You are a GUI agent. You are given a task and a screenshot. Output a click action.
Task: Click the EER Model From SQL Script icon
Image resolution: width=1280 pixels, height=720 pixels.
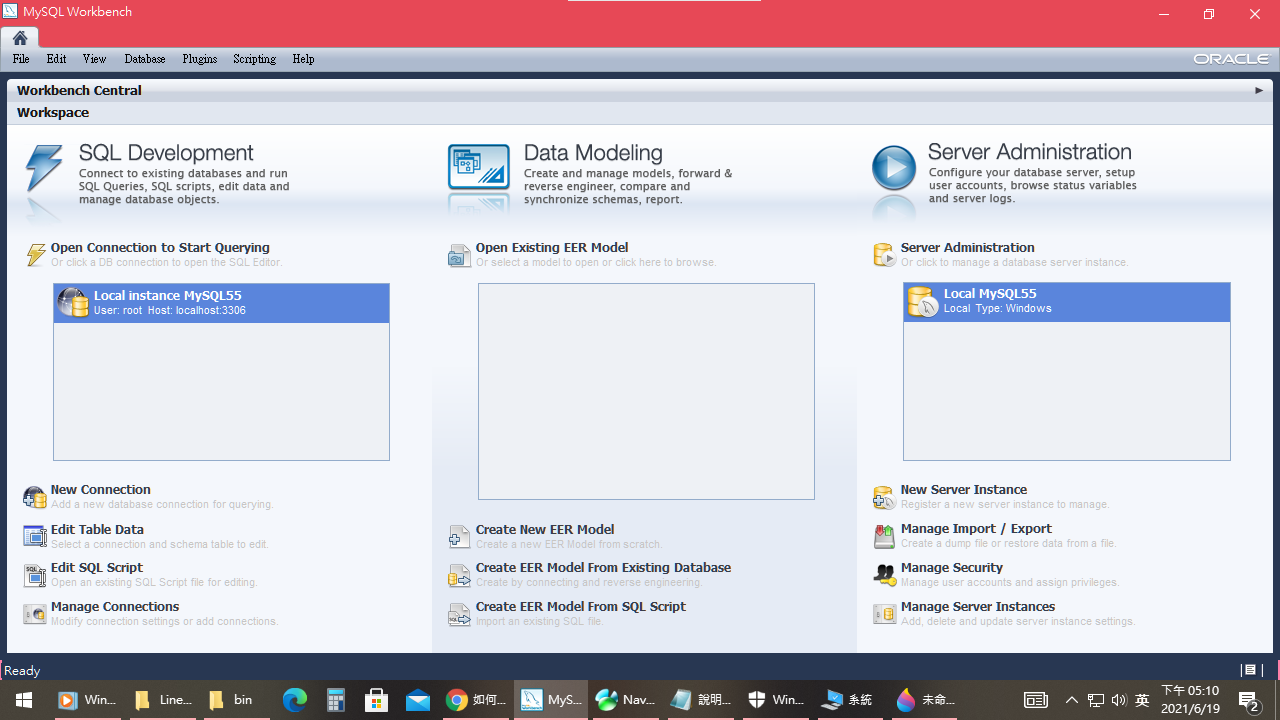pos(459,614)
